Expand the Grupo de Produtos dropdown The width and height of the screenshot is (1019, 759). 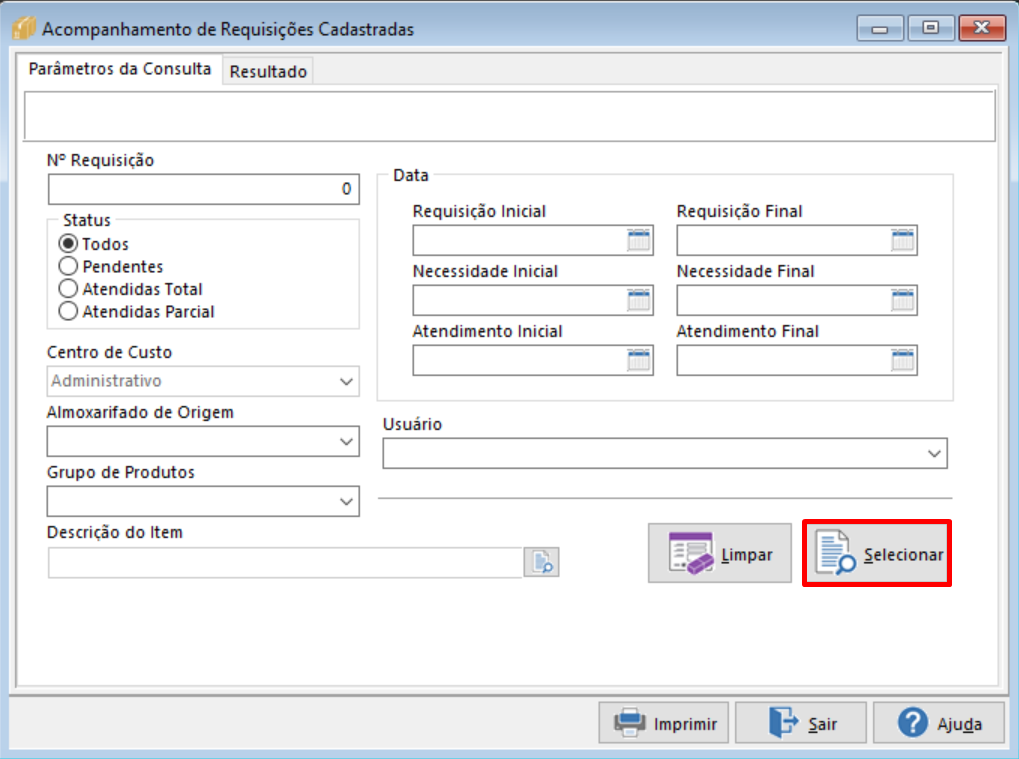(346, 501)
